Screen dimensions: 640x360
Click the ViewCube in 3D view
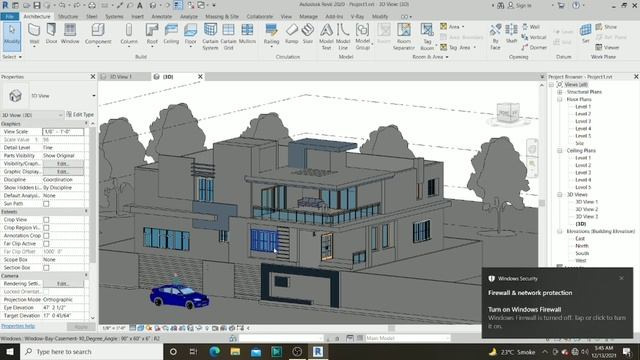(x=508, y=113)
